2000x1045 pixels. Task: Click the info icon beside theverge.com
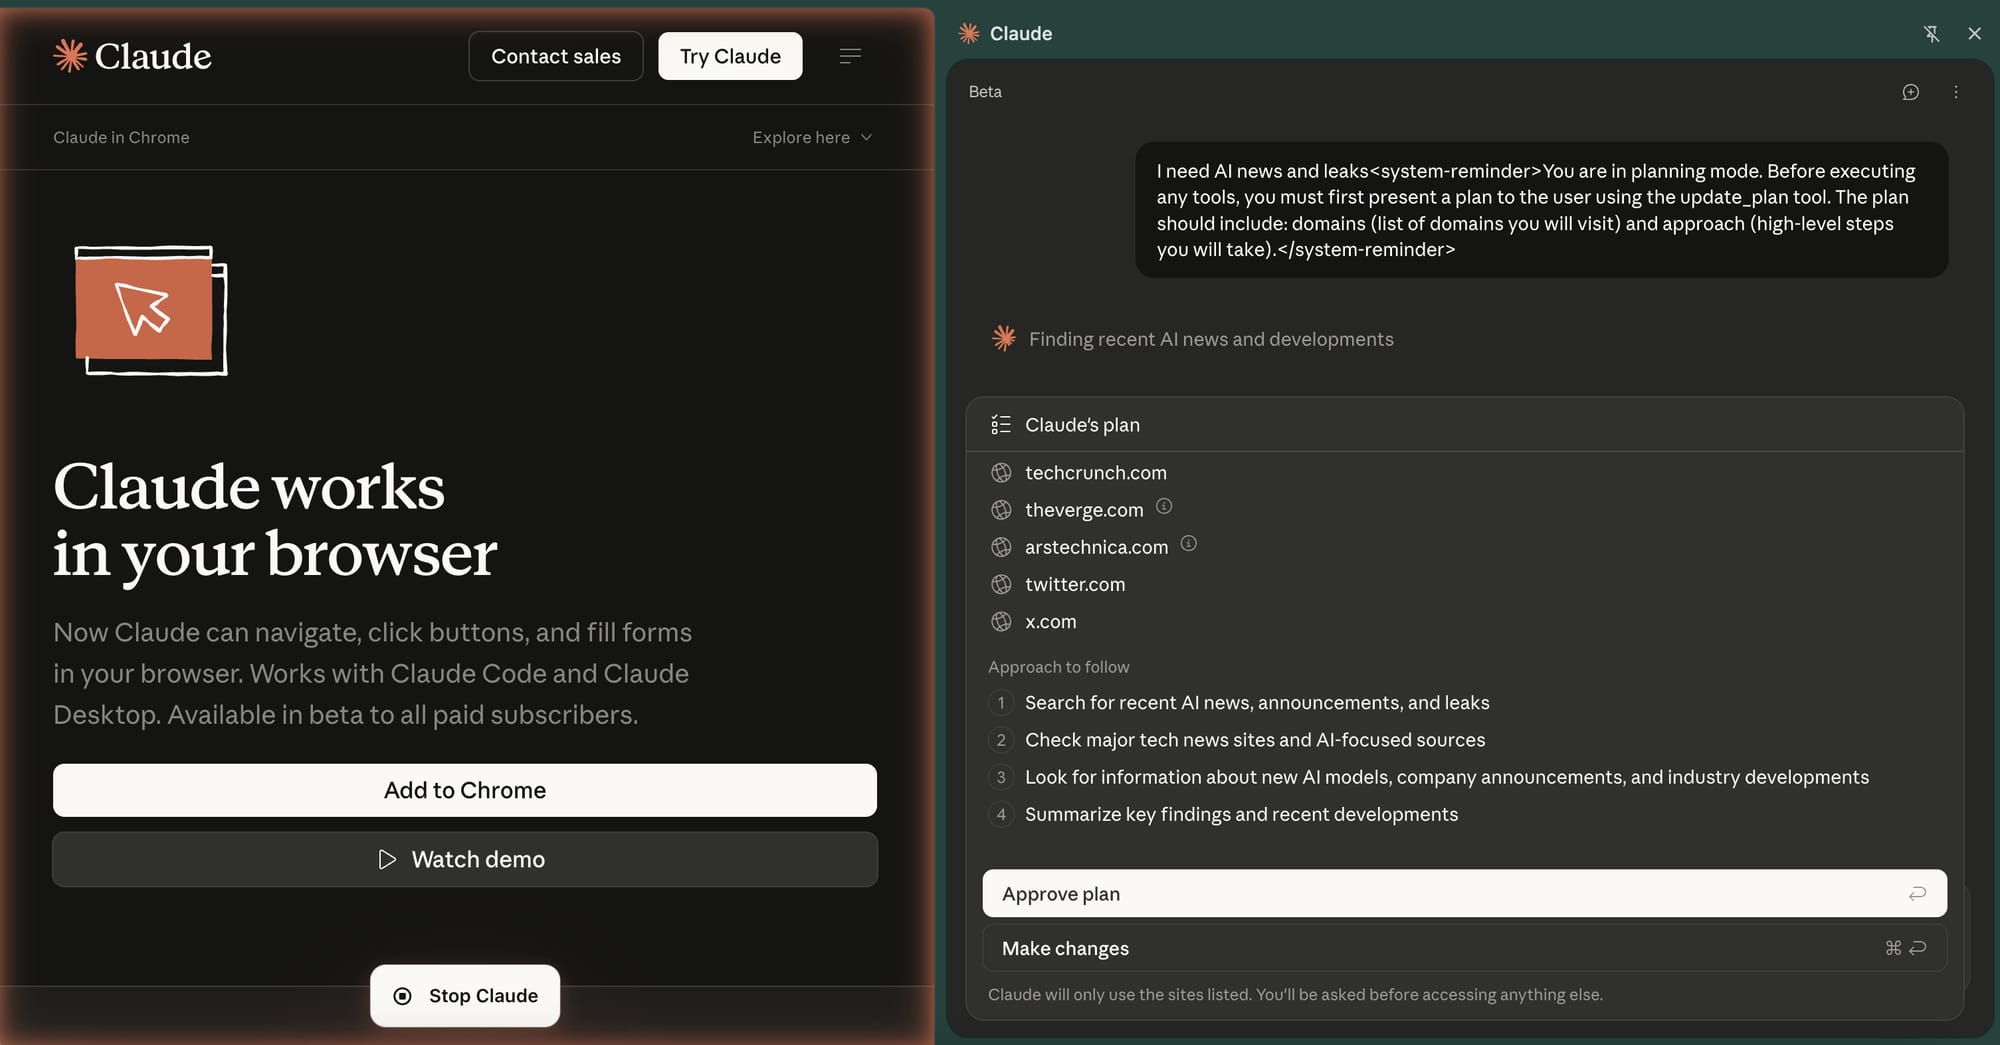click(1164, 506)
